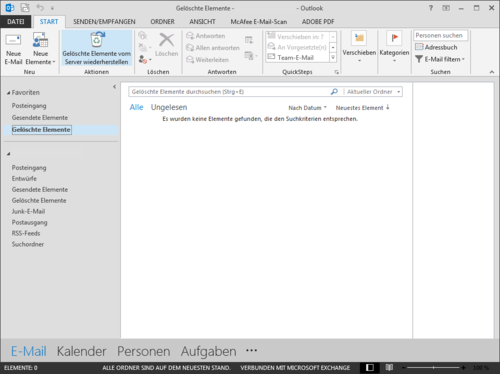This screenshot has height=374, width=500.
Task: Open the Neue Elemente menu button
Action: (40, 49)
